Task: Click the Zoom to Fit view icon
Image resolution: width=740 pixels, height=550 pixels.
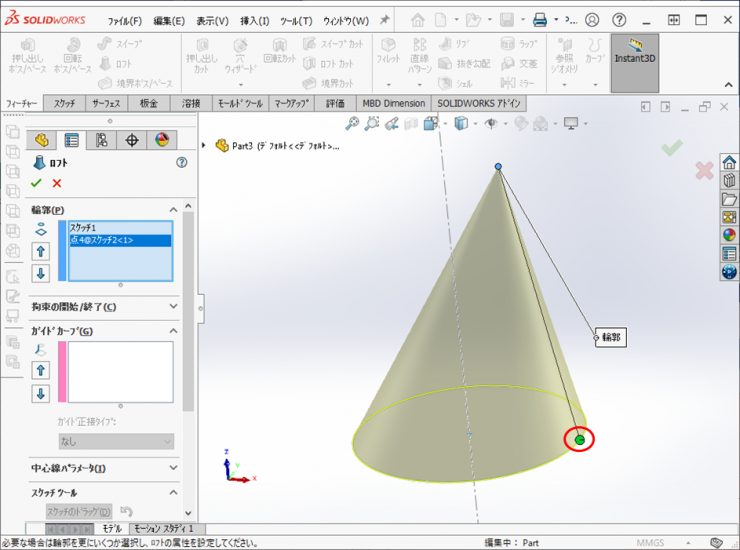Action: coord(352,123)
